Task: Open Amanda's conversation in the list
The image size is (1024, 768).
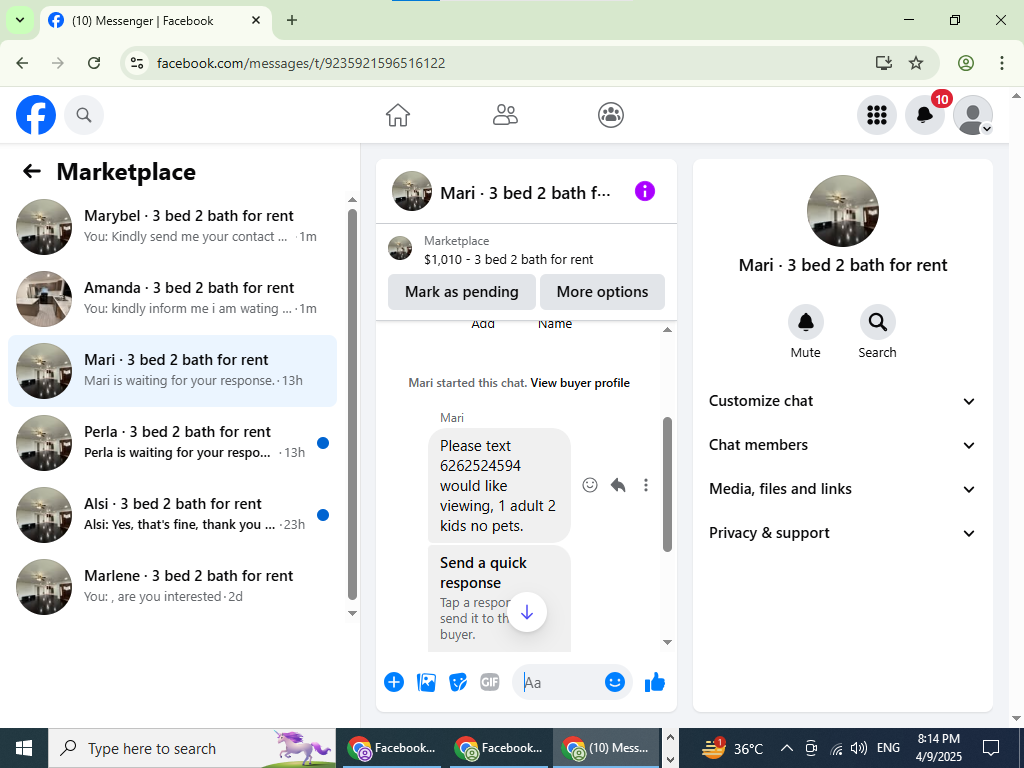Action: click(x=172, y=298)
